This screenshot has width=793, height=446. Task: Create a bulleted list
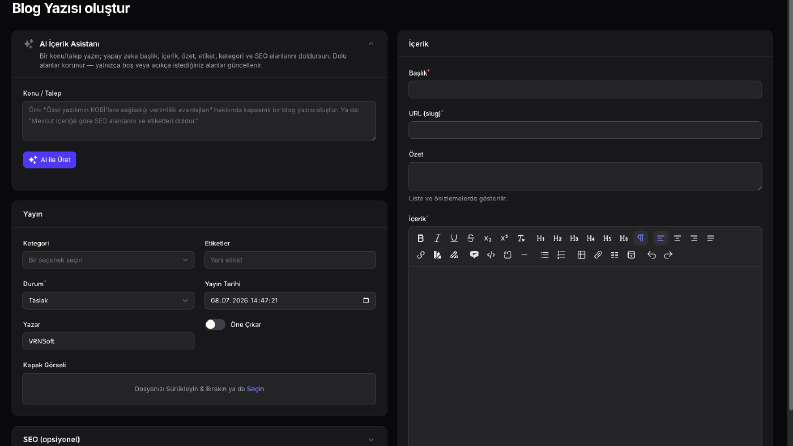click(544, 255)
